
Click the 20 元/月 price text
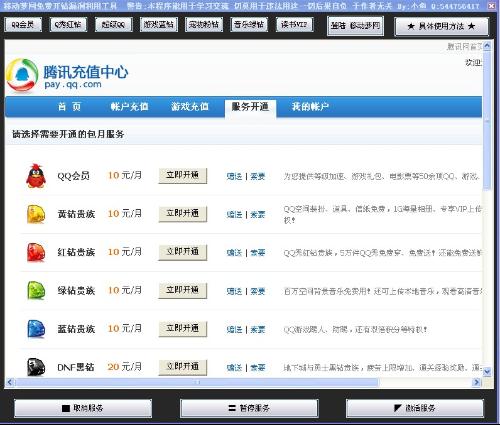125,367
